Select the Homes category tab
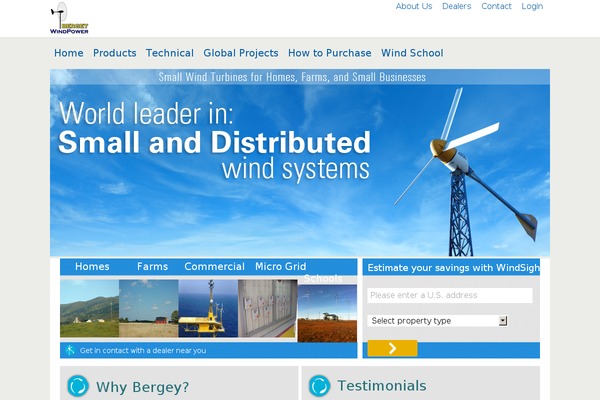This screenshot has width=600, height=400. (x=92, y=266)
